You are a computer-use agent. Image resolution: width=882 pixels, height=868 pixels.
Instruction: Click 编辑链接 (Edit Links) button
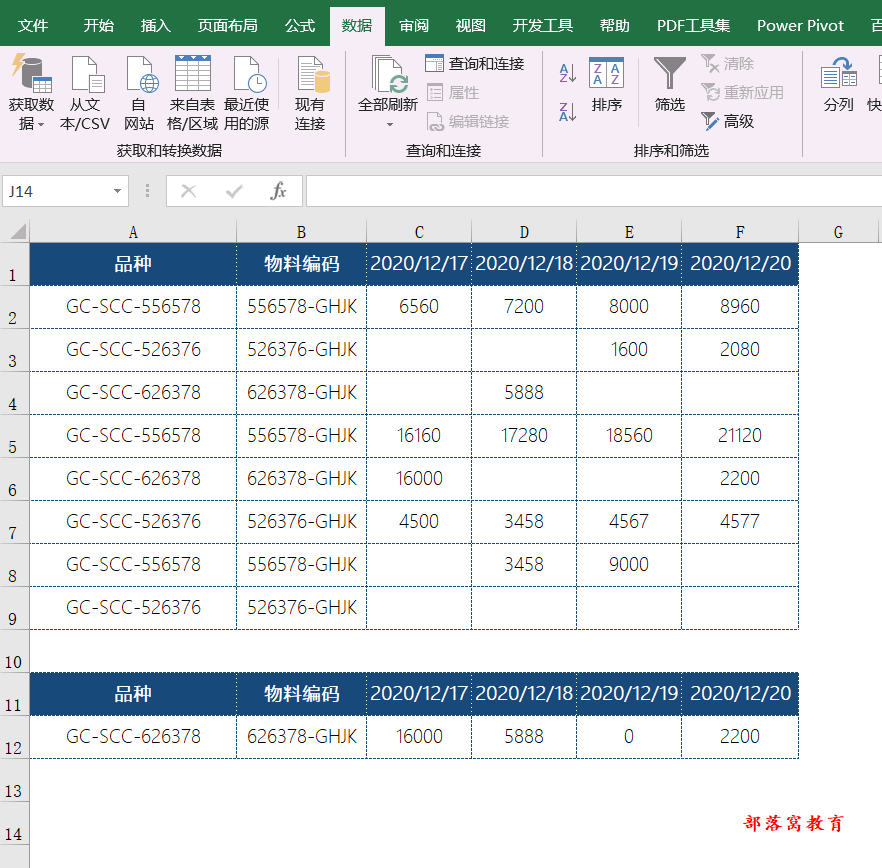(x=467, y=122)
